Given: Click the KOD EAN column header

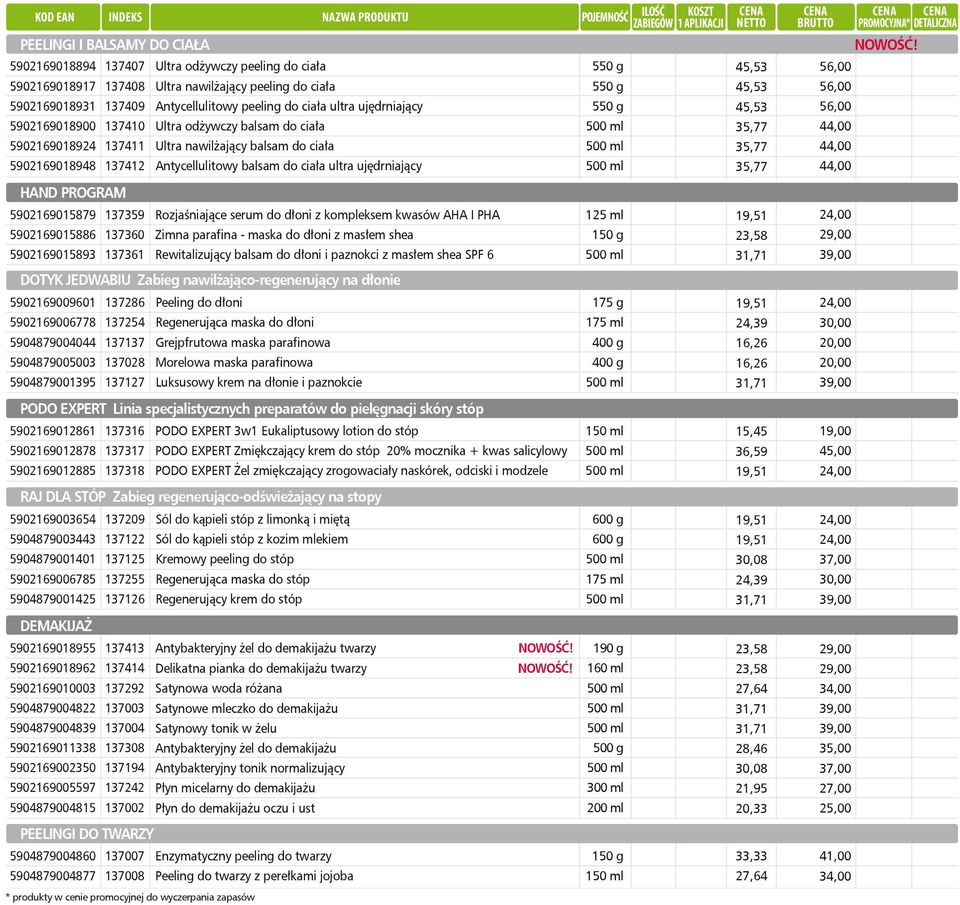Looking at the screenshot, I should pos(53,17).
